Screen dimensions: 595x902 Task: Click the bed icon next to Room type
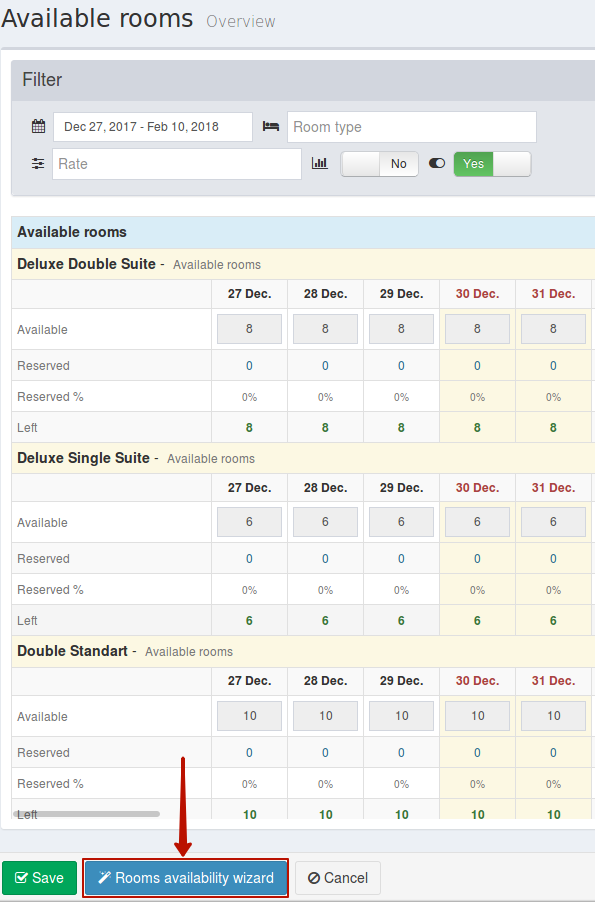click(270, 127)
